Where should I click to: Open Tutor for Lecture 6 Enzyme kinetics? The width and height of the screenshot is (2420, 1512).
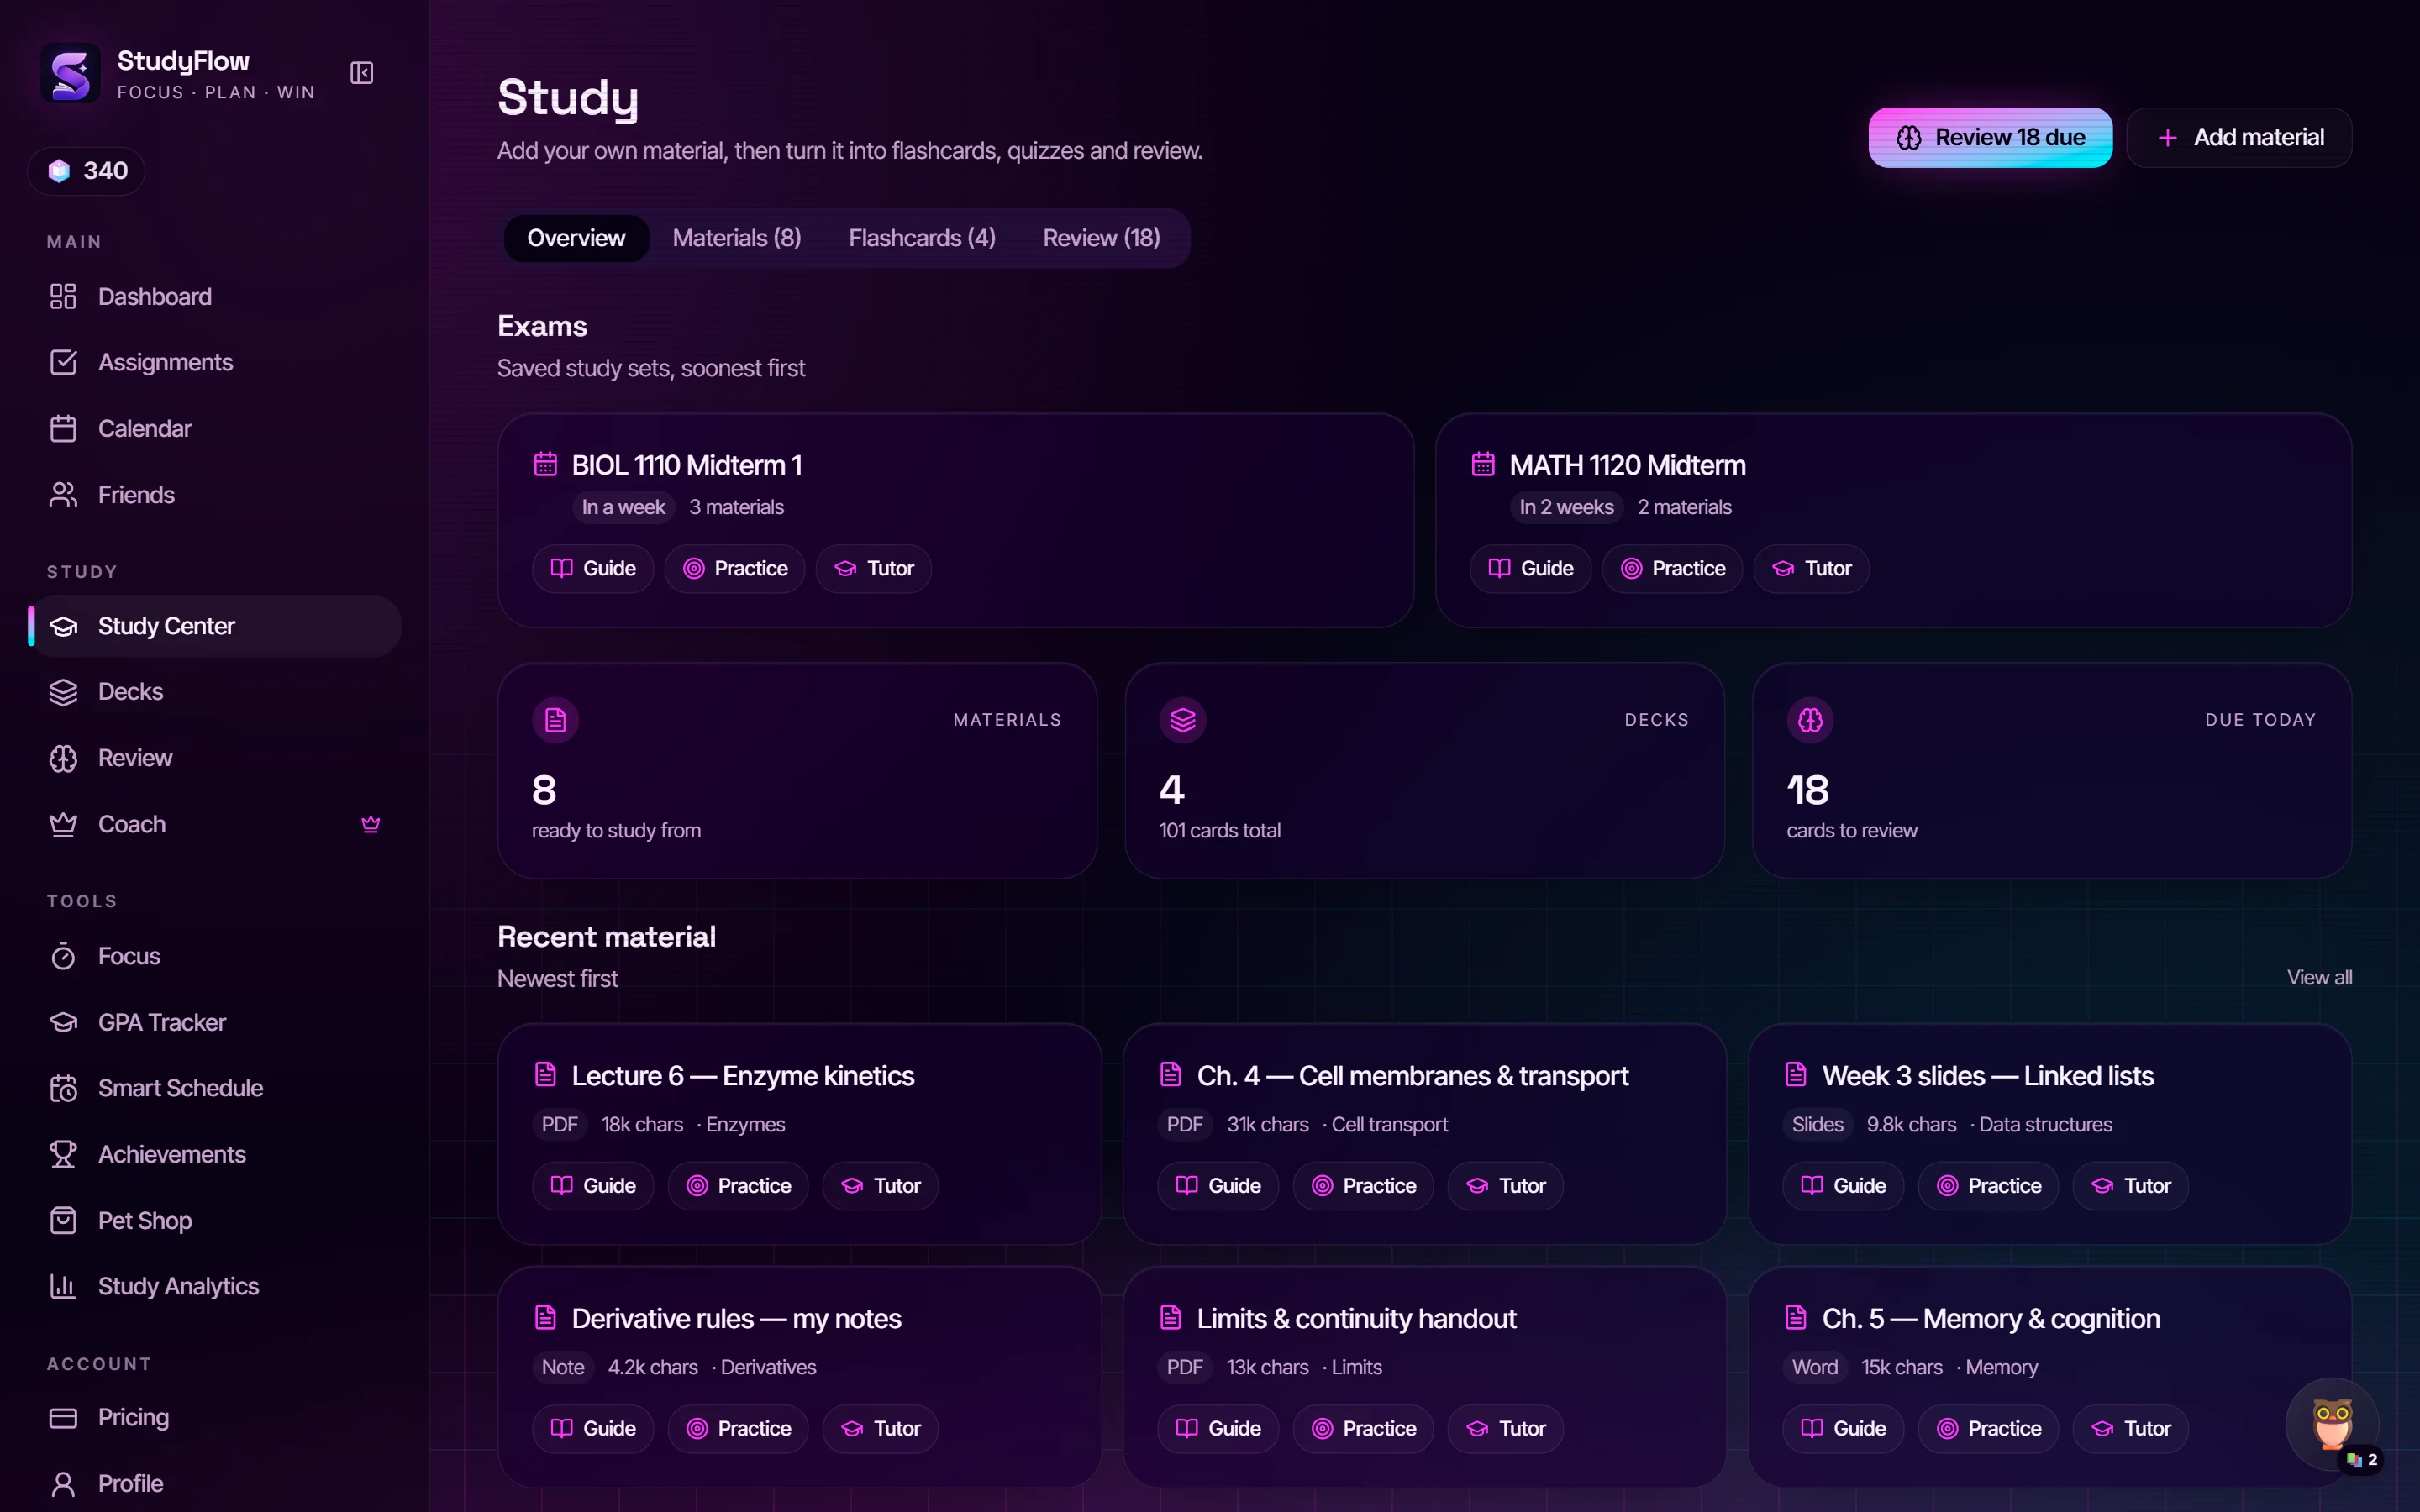click(x=880, y=1186)
